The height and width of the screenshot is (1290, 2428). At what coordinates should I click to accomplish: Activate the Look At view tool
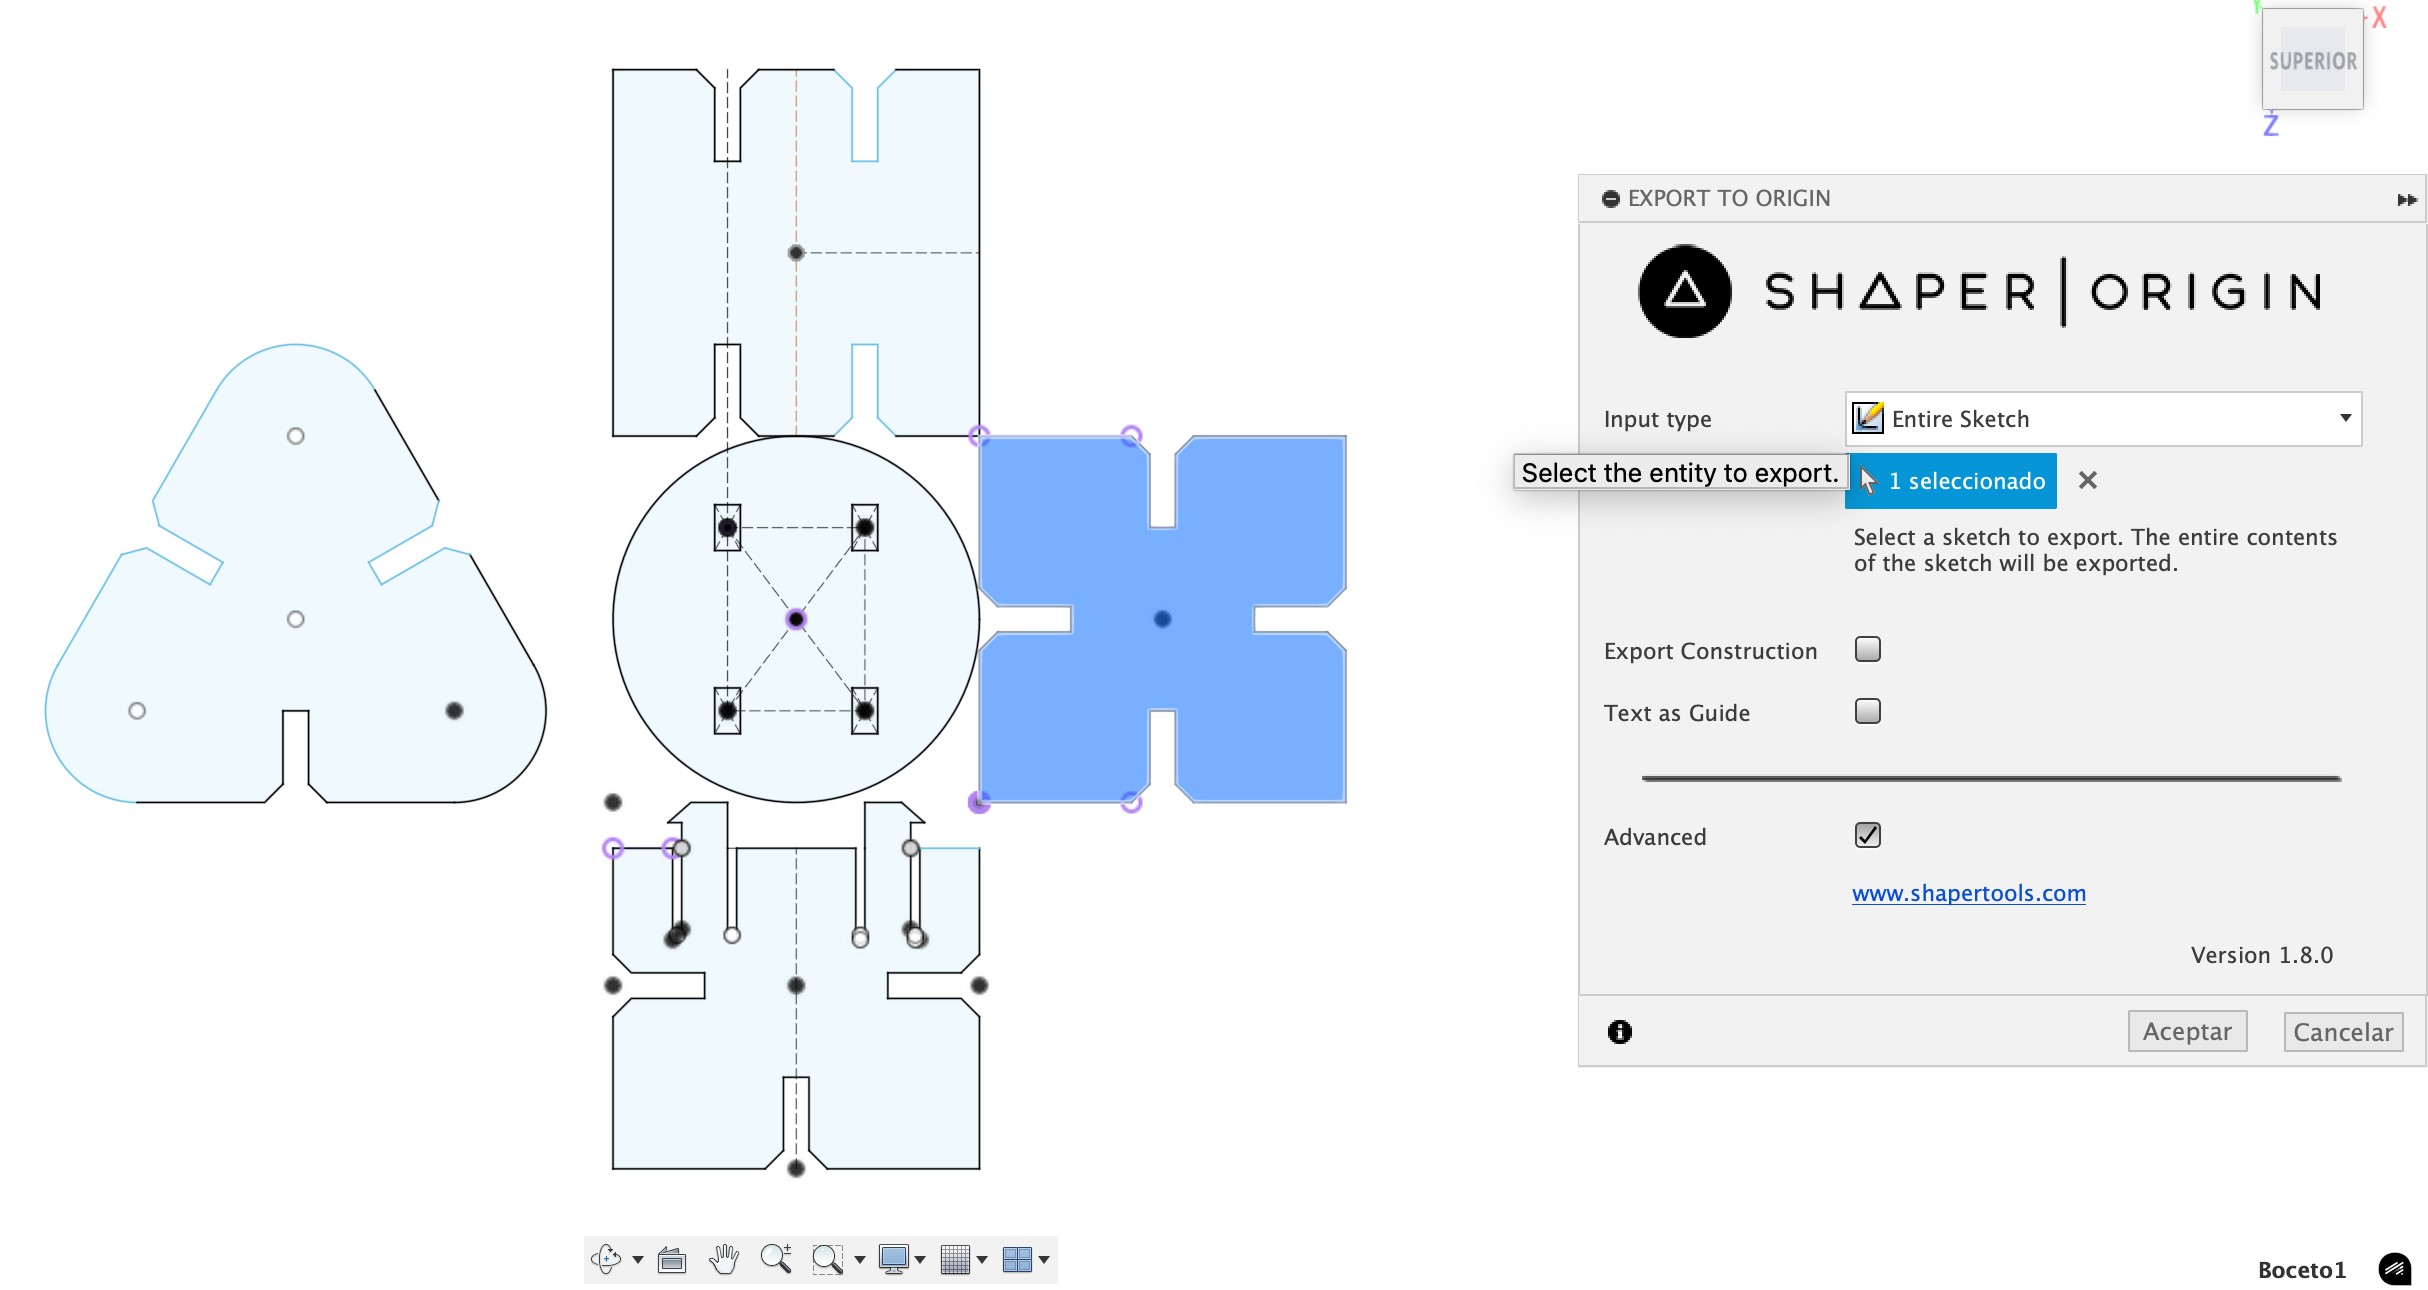(x=672, y=1260)
